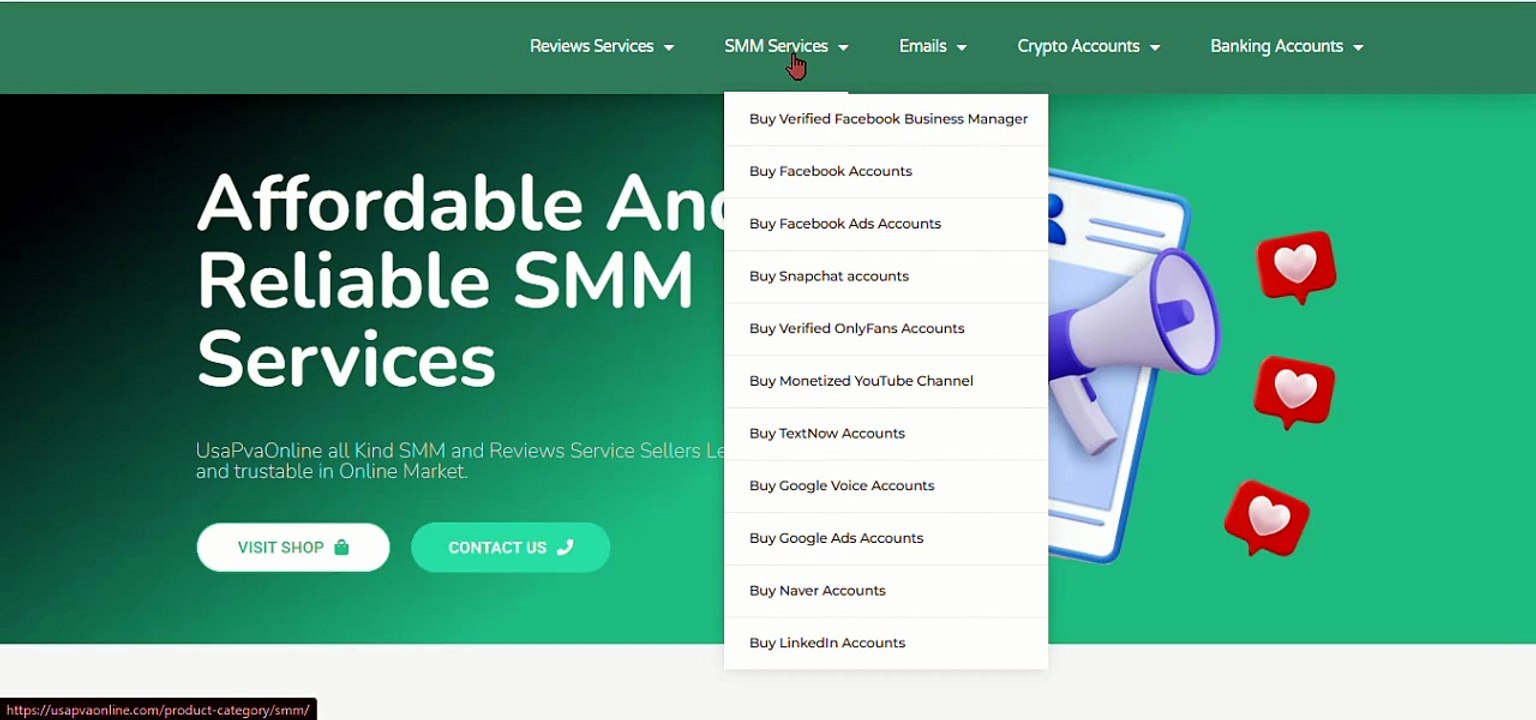
Task: Click the "Affordable And Reliable SMM Services" heading
Action: click(x=460, y=280)
